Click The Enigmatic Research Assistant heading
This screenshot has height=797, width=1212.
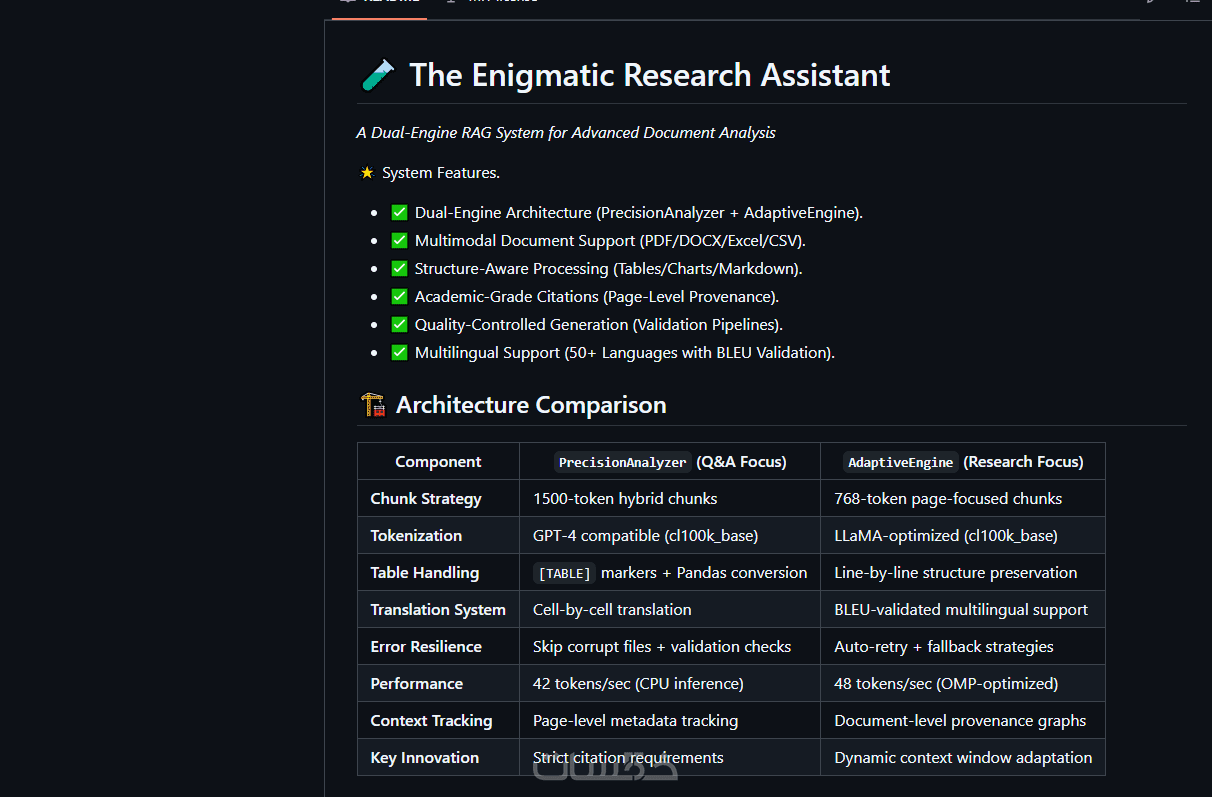650,75
